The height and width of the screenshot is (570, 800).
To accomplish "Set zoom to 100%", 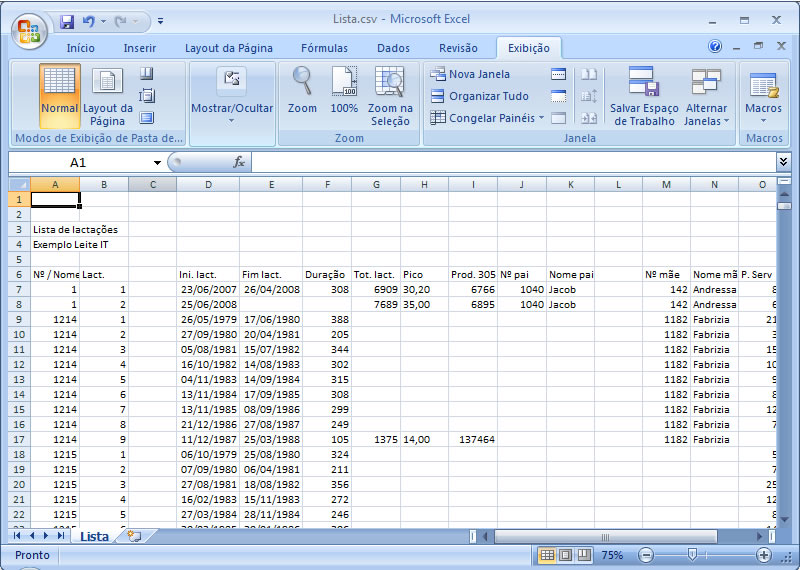I will (x=344, y=90).
